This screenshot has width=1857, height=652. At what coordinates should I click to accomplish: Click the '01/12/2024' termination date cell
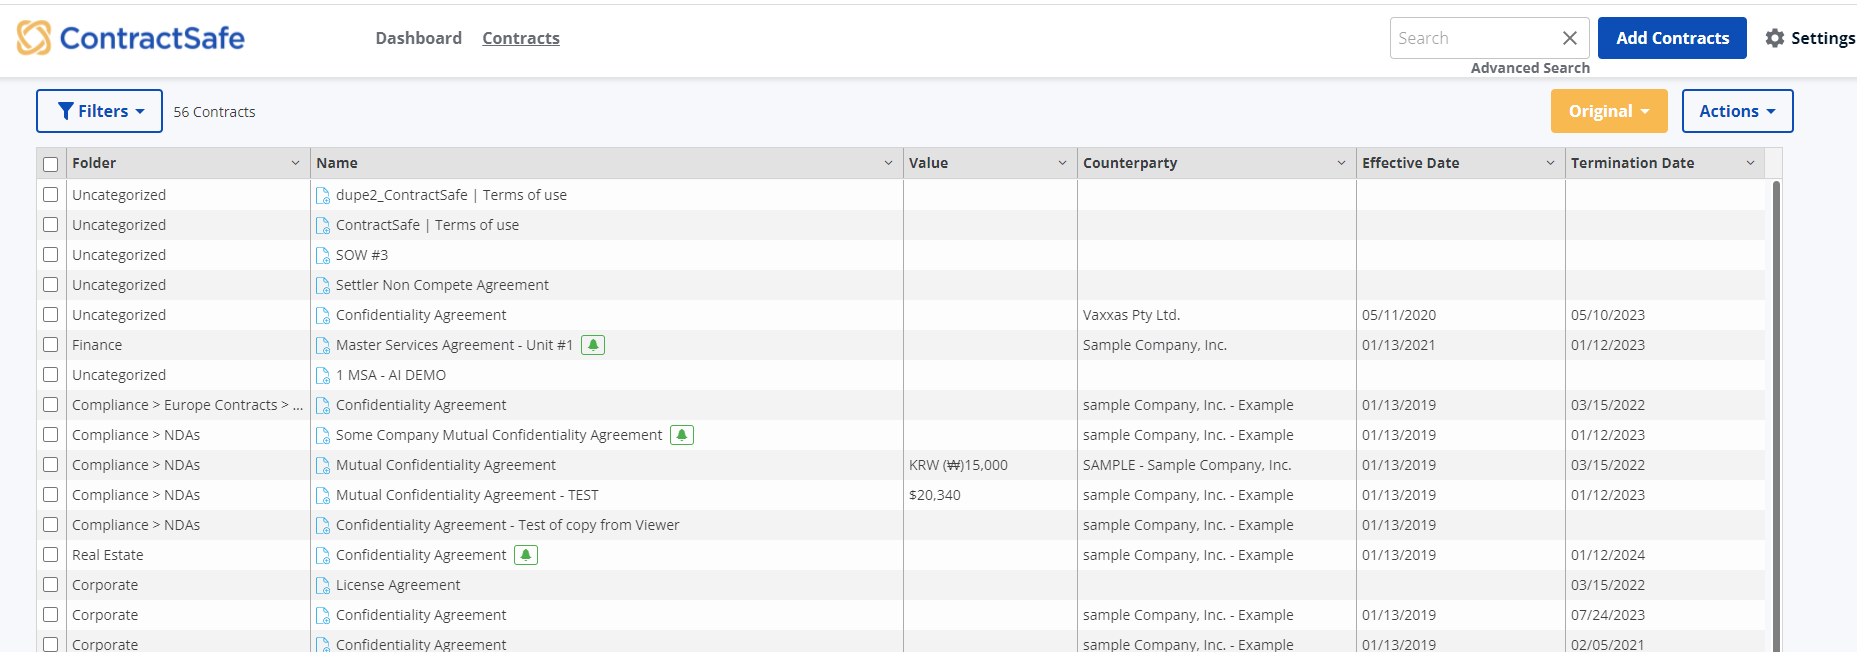point(1608,555)
